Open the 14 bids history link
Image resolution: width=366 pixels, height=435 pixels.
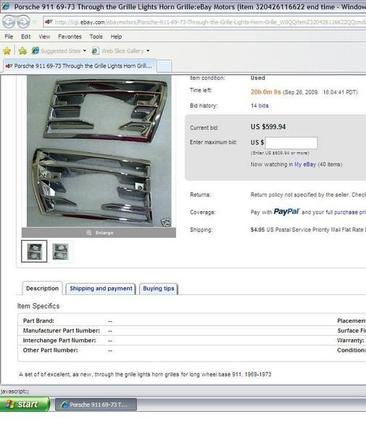(260, 106)
